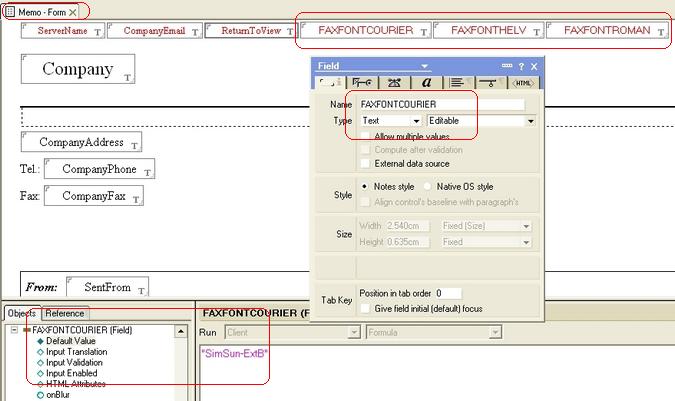675x401 pixels.
Task: Close the Field properties box
Action: click(534, 66)
